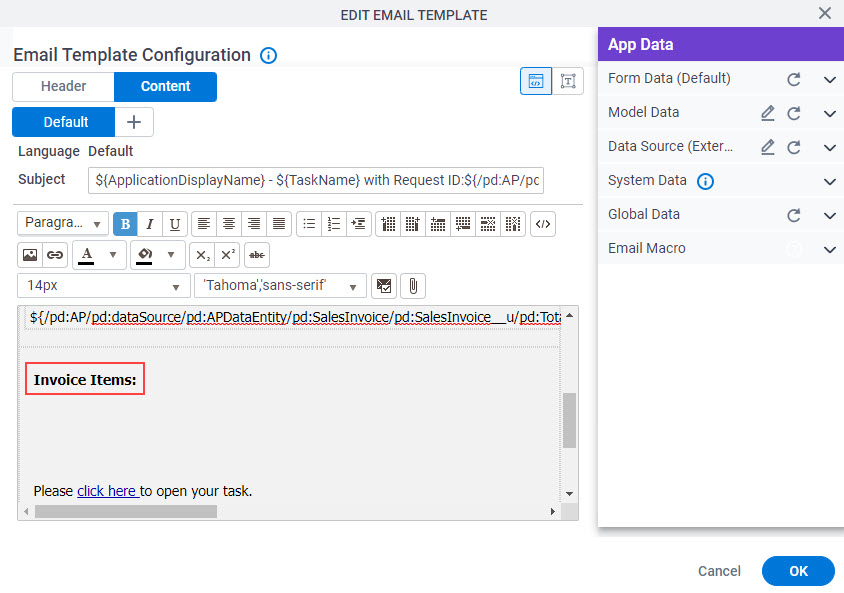Open the 'click here' link
The image size is (844, 593).
point(108,491)
